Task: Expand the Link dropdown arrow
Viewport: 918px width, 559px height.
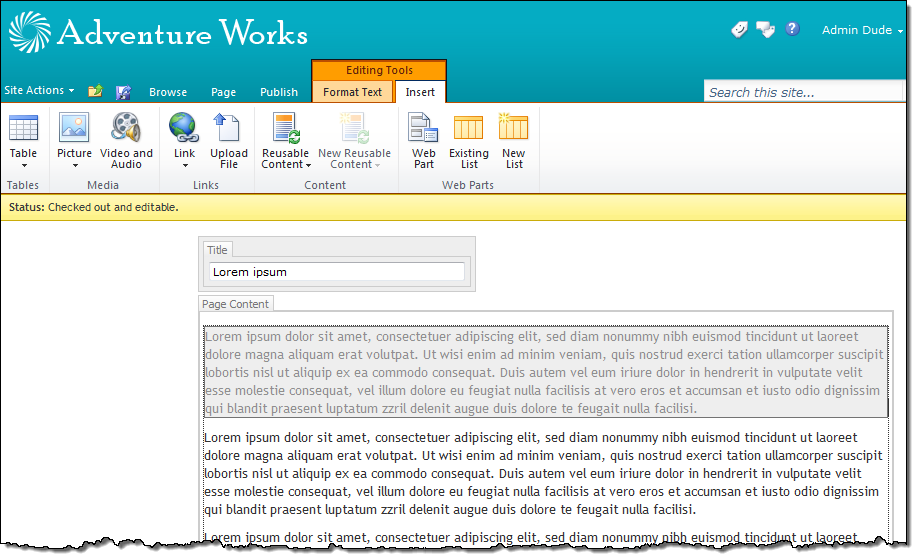Action: pyautogui.click(x=185, y=166)
